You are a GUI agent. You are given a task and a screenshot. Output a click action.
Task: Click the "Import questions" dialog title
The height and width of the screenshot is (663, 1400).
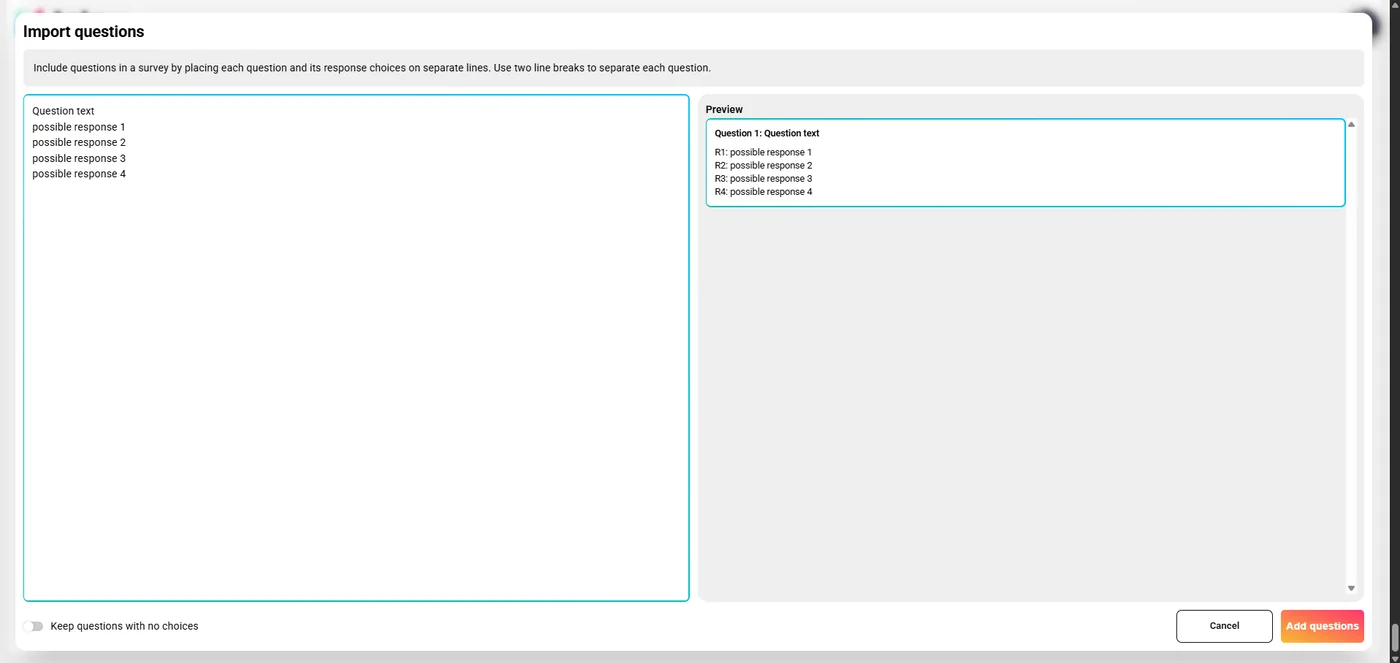(83, 31)
